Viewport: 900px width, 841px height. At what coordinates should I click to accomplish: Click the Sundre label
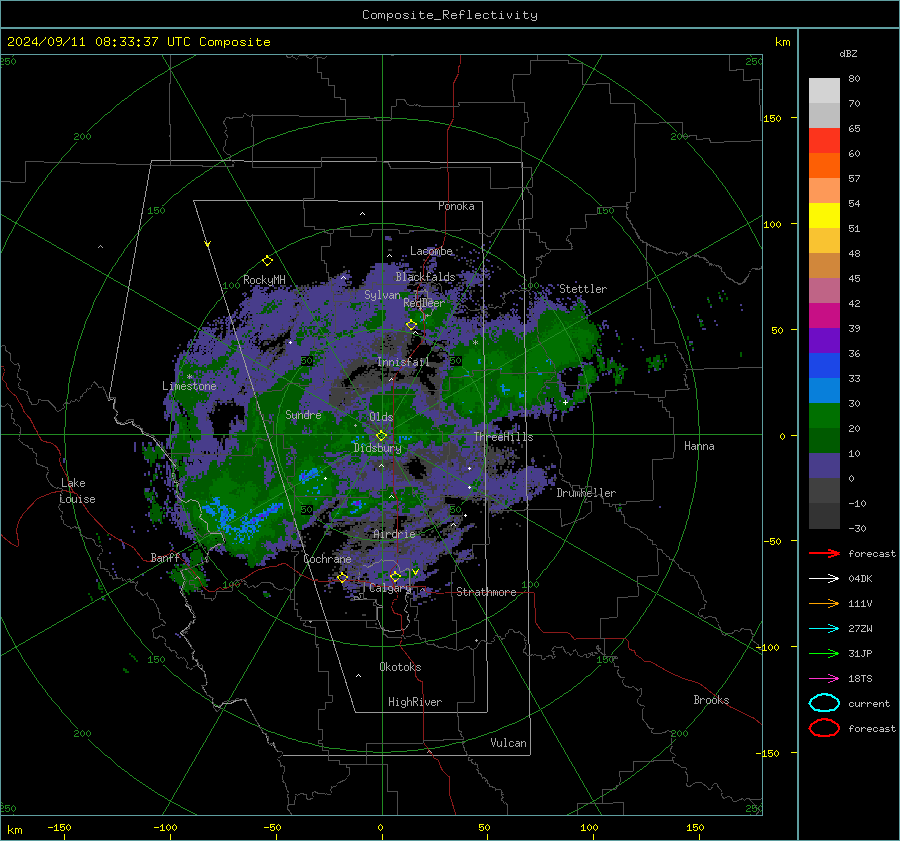point(303,415)
